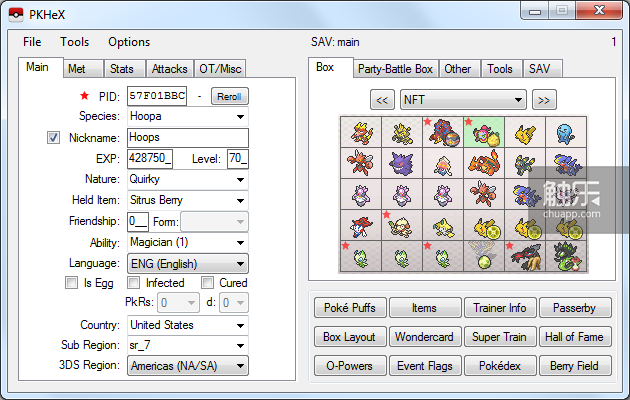Viewport: 630px width, 400px height.
Task: Select the Scizor slot below Charizard
Action: 484,194
